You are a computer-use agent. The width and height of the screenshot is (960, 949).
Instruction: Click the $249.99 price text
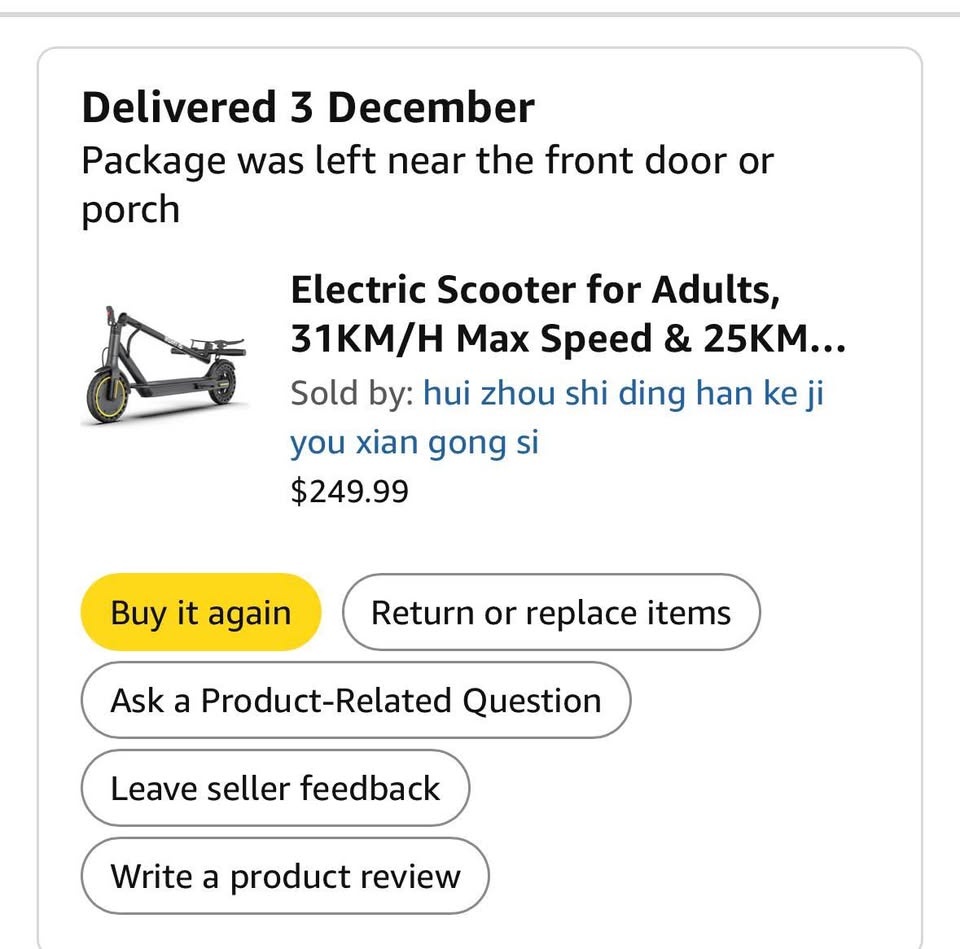(x=349, y=491)
